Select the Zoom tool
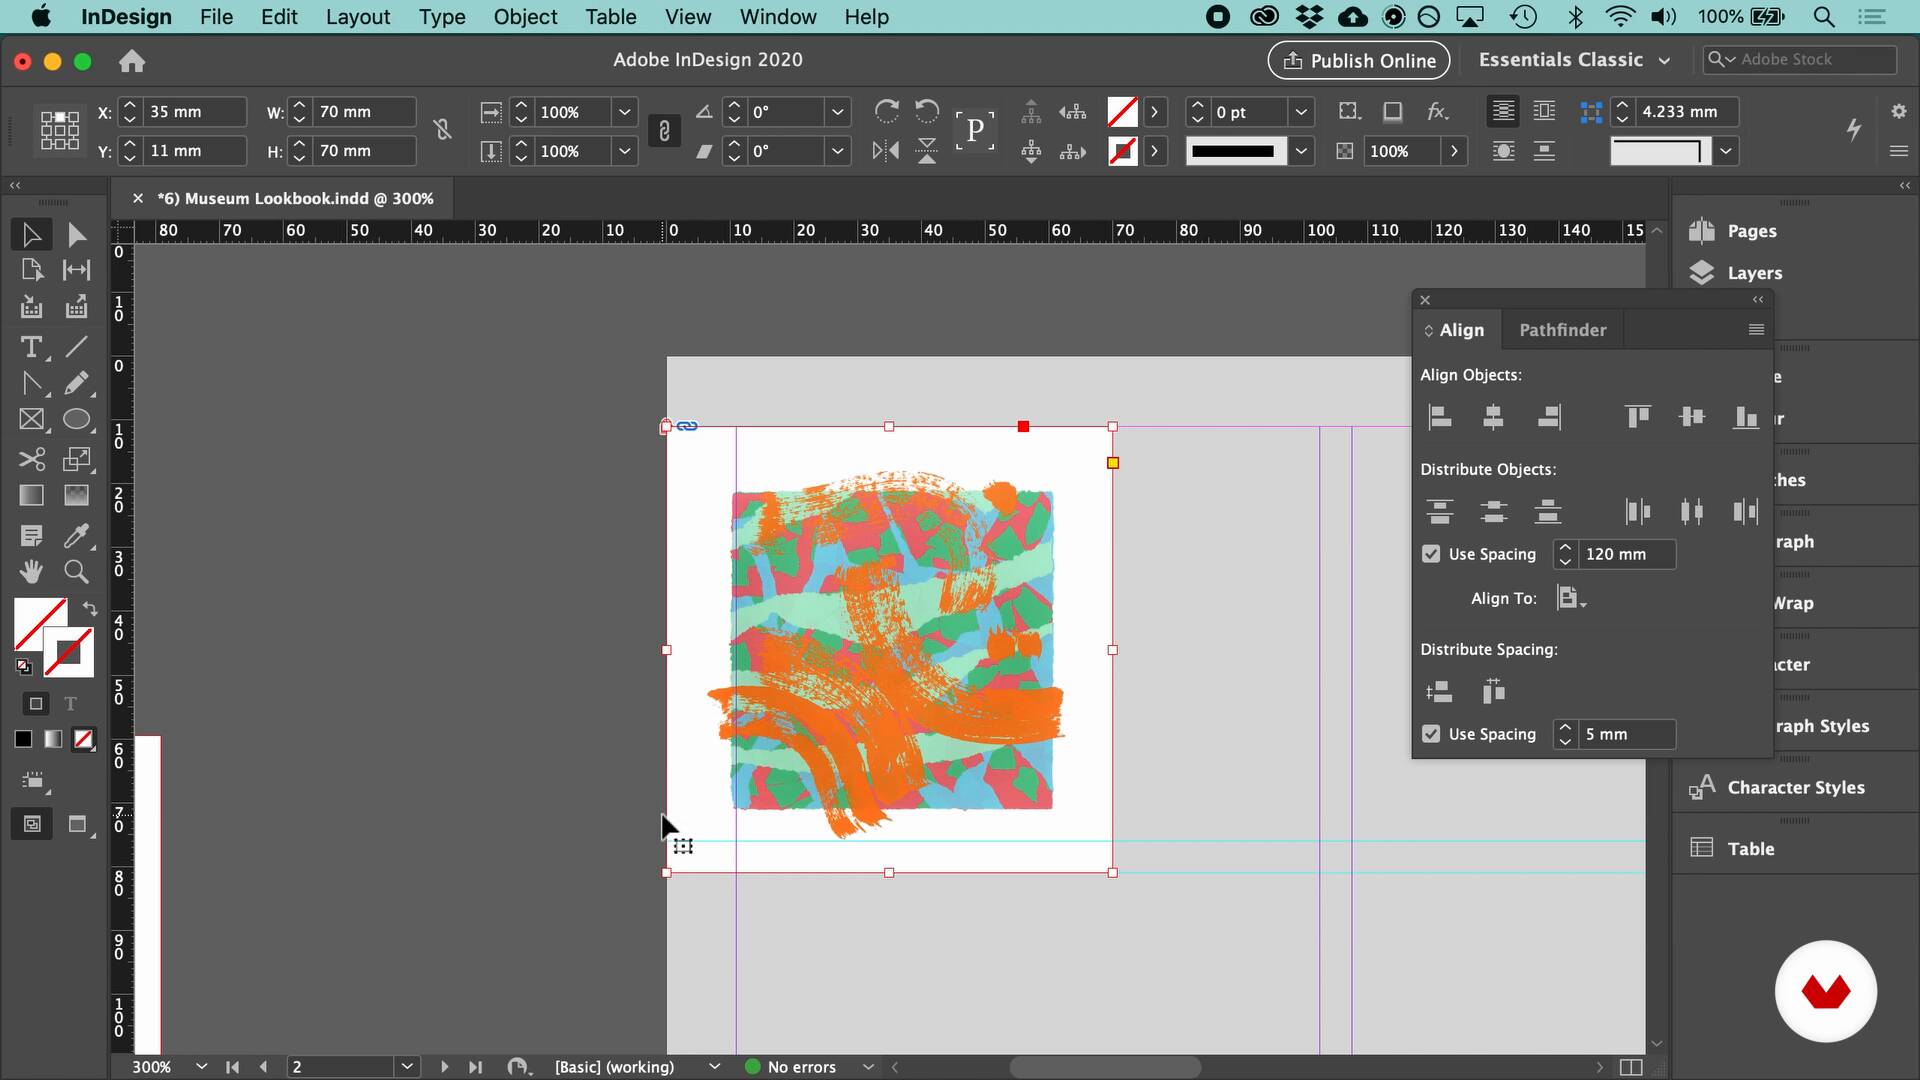Screen dimensions: 1920x1080 coord(77,572)
